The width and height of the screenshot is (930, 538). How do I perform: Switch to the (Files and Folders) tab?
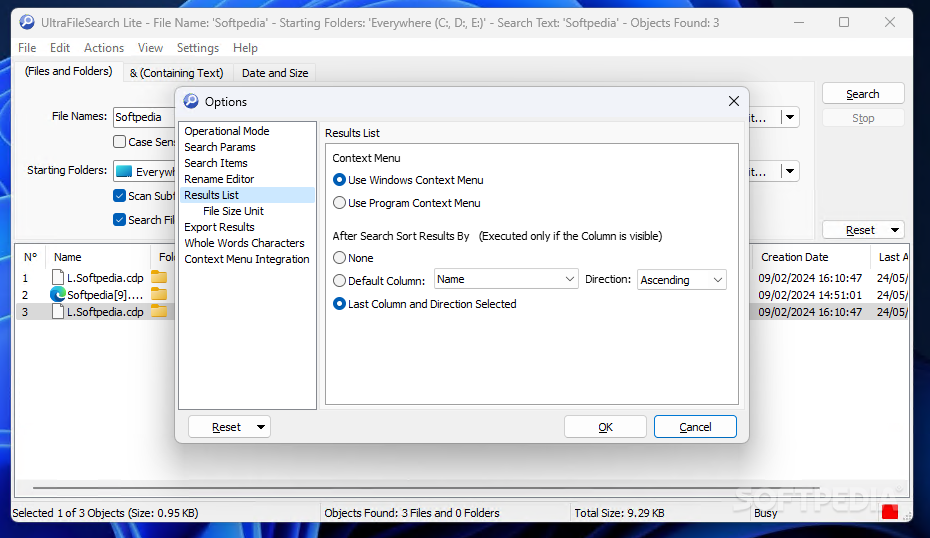tap(69, 72)
